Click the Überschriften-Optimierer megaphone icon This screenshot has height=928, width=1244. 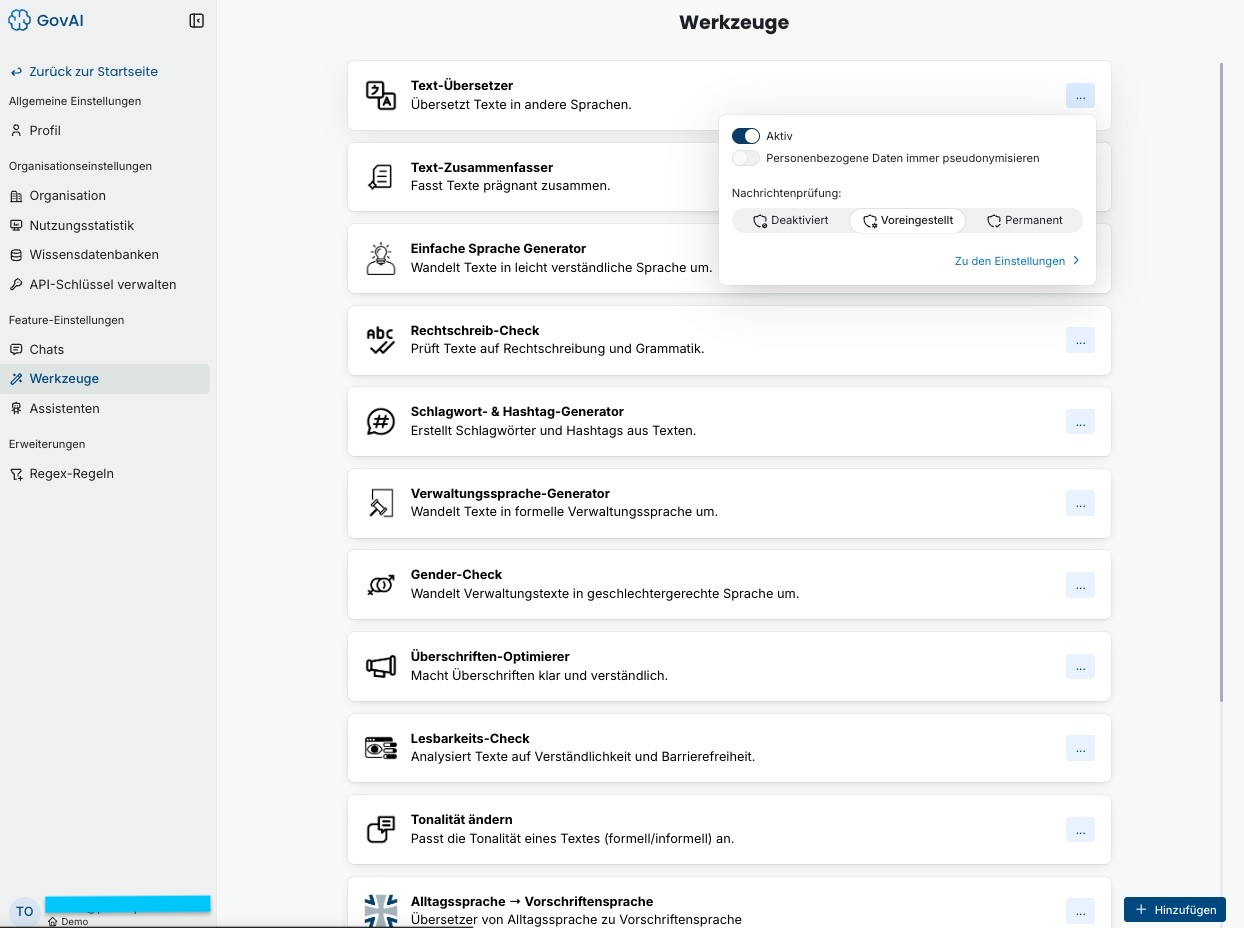pyautogui.click(x=381, y=666)
